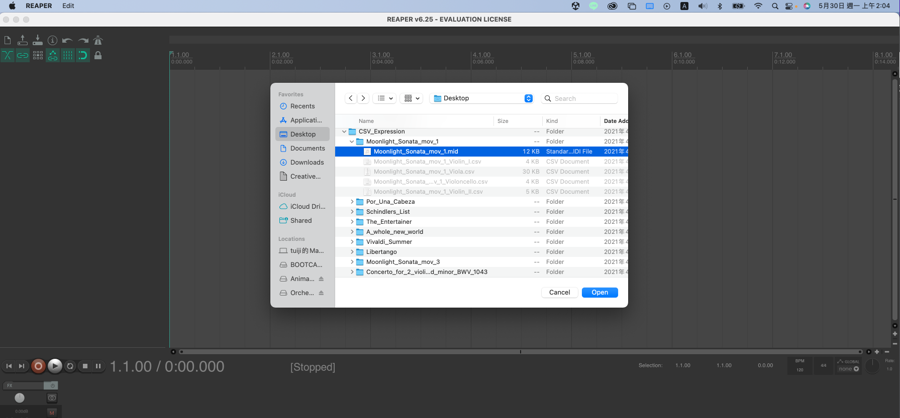This screenshot has height=418, width=900.
Task: Click the metronome icon in toolbar
Action: click(98, 41)
